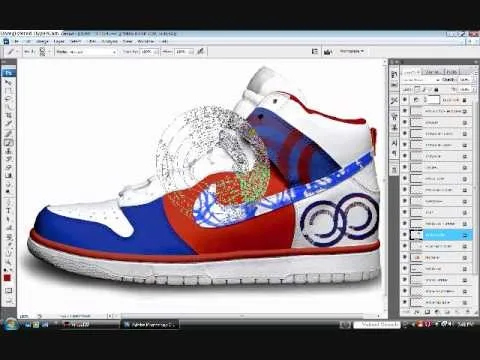The height and width of the screenshot is (360, 480).
Task: Select the Gradient tool
Action: [x=9, y=176]
